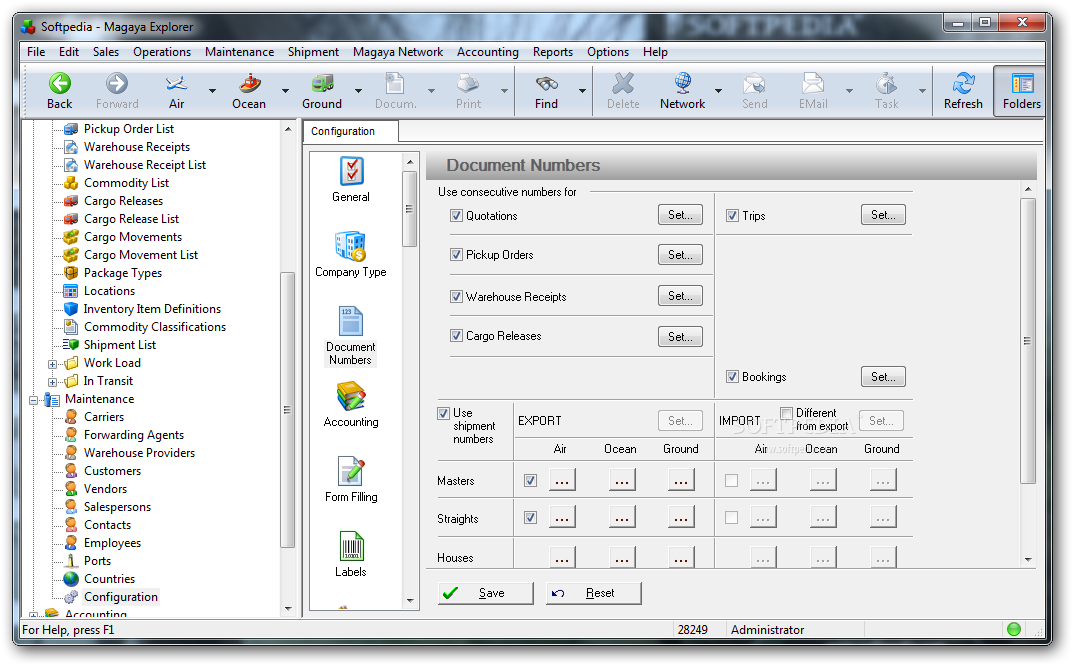The height and width of the screenshot is (666, 1073).
Task: Toggle the Straights export checkbox
Action: click(530, 517)
